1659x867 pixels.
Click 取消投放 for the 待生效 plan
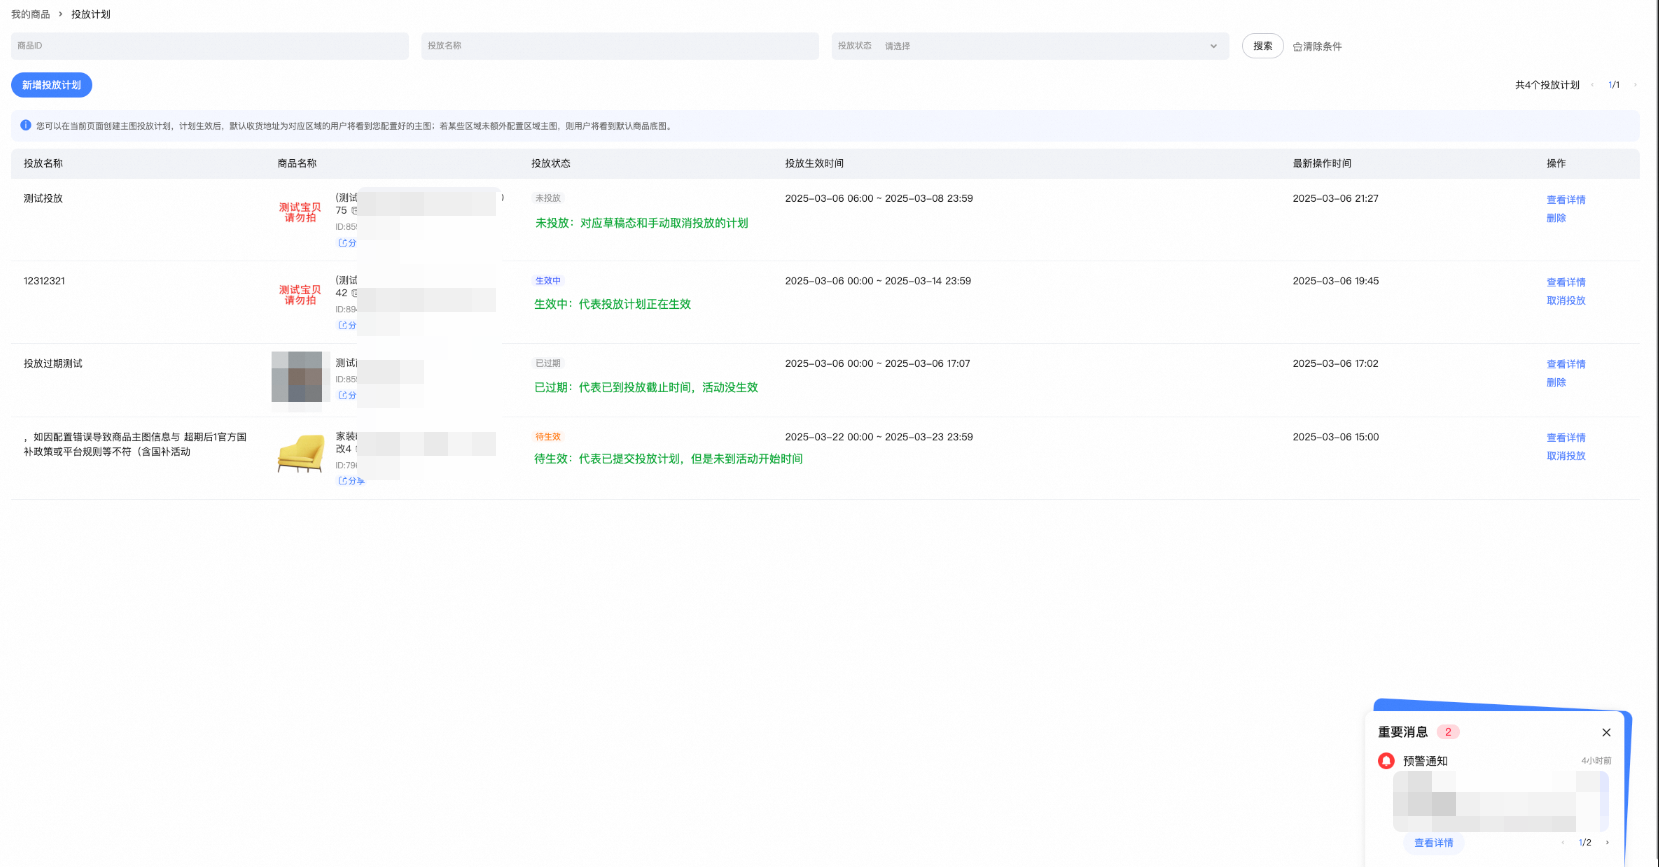pyautogui.click(x=1566, y=456)
